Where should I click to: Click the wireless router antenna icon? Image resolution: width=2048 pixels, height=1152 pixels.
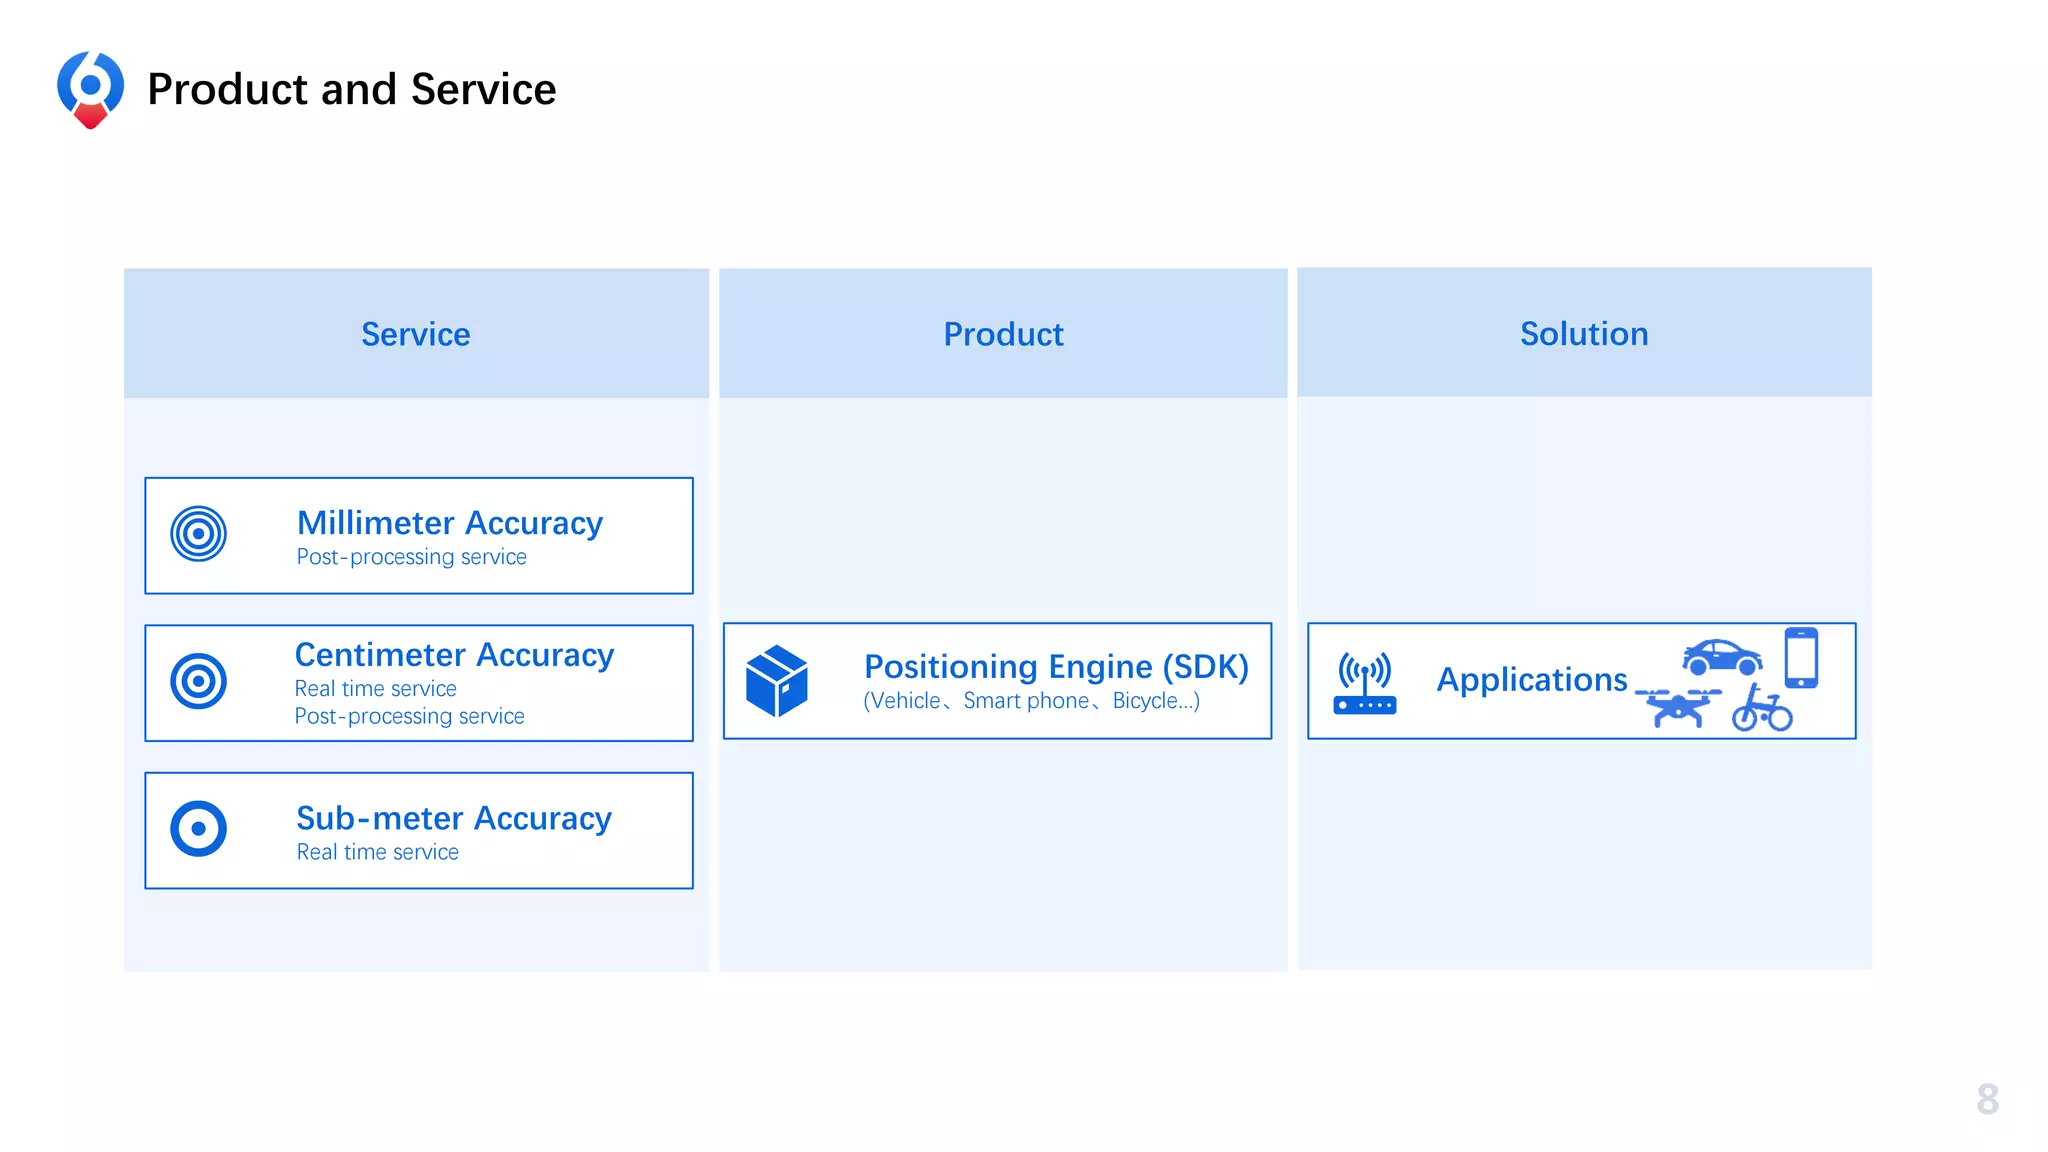tap(1365, 683)
